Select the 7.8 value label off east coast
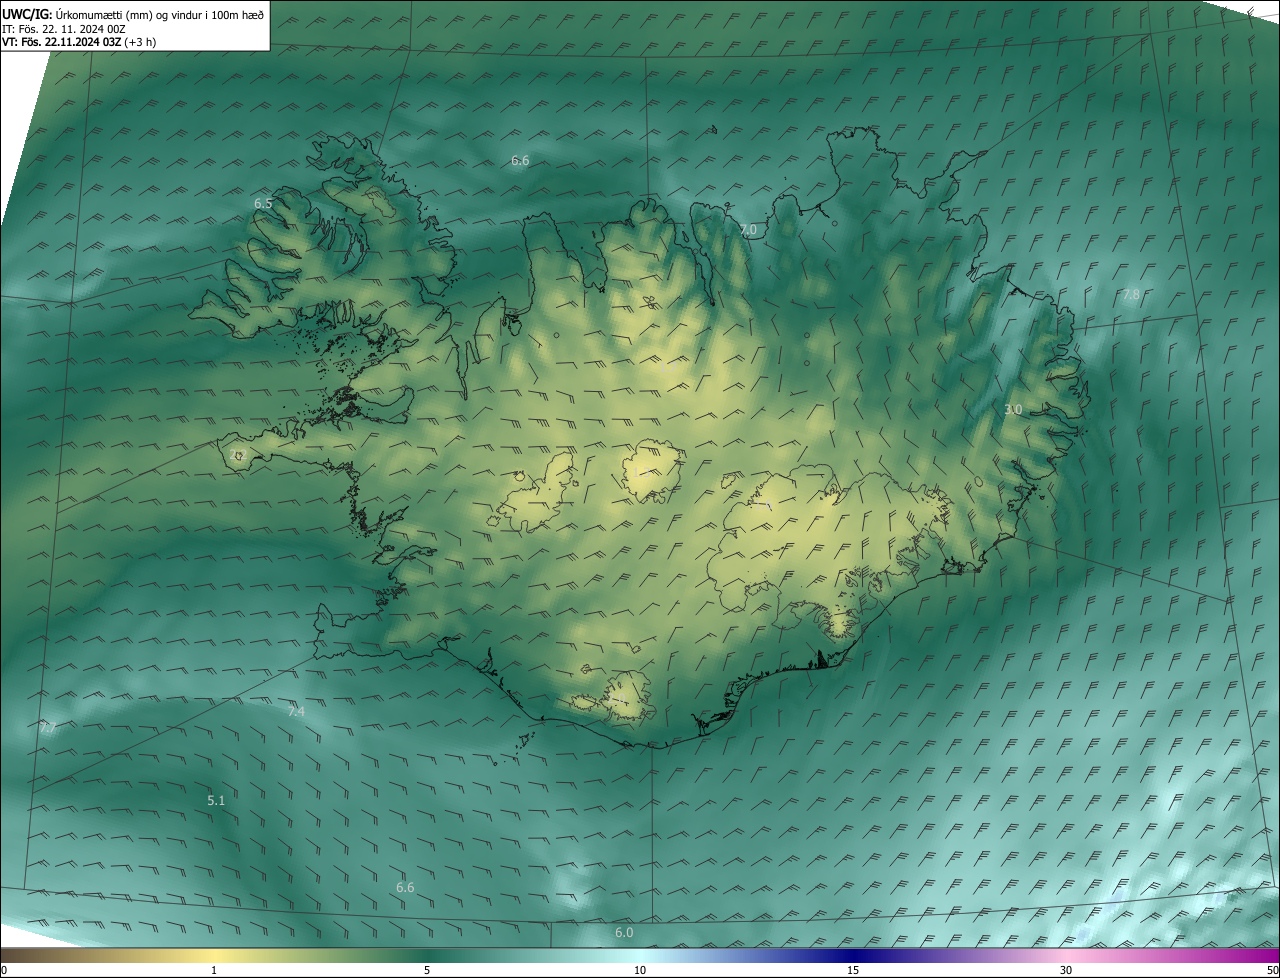This screenshot has width=1280, height=978. click(x=1130, y=295)
